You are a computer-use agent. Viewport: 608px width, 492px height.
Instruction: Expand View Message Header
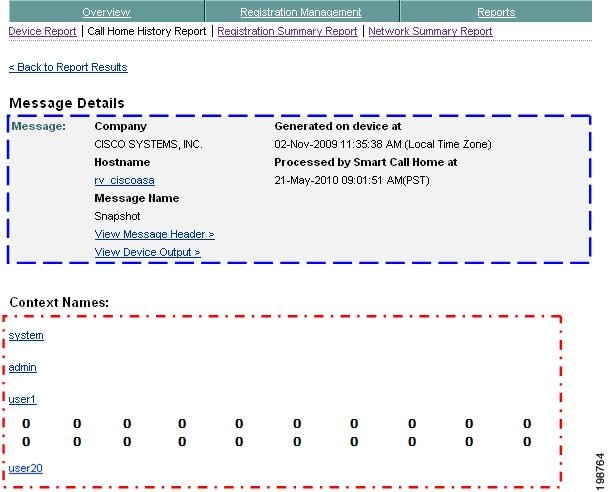click(x=155, y=234)
